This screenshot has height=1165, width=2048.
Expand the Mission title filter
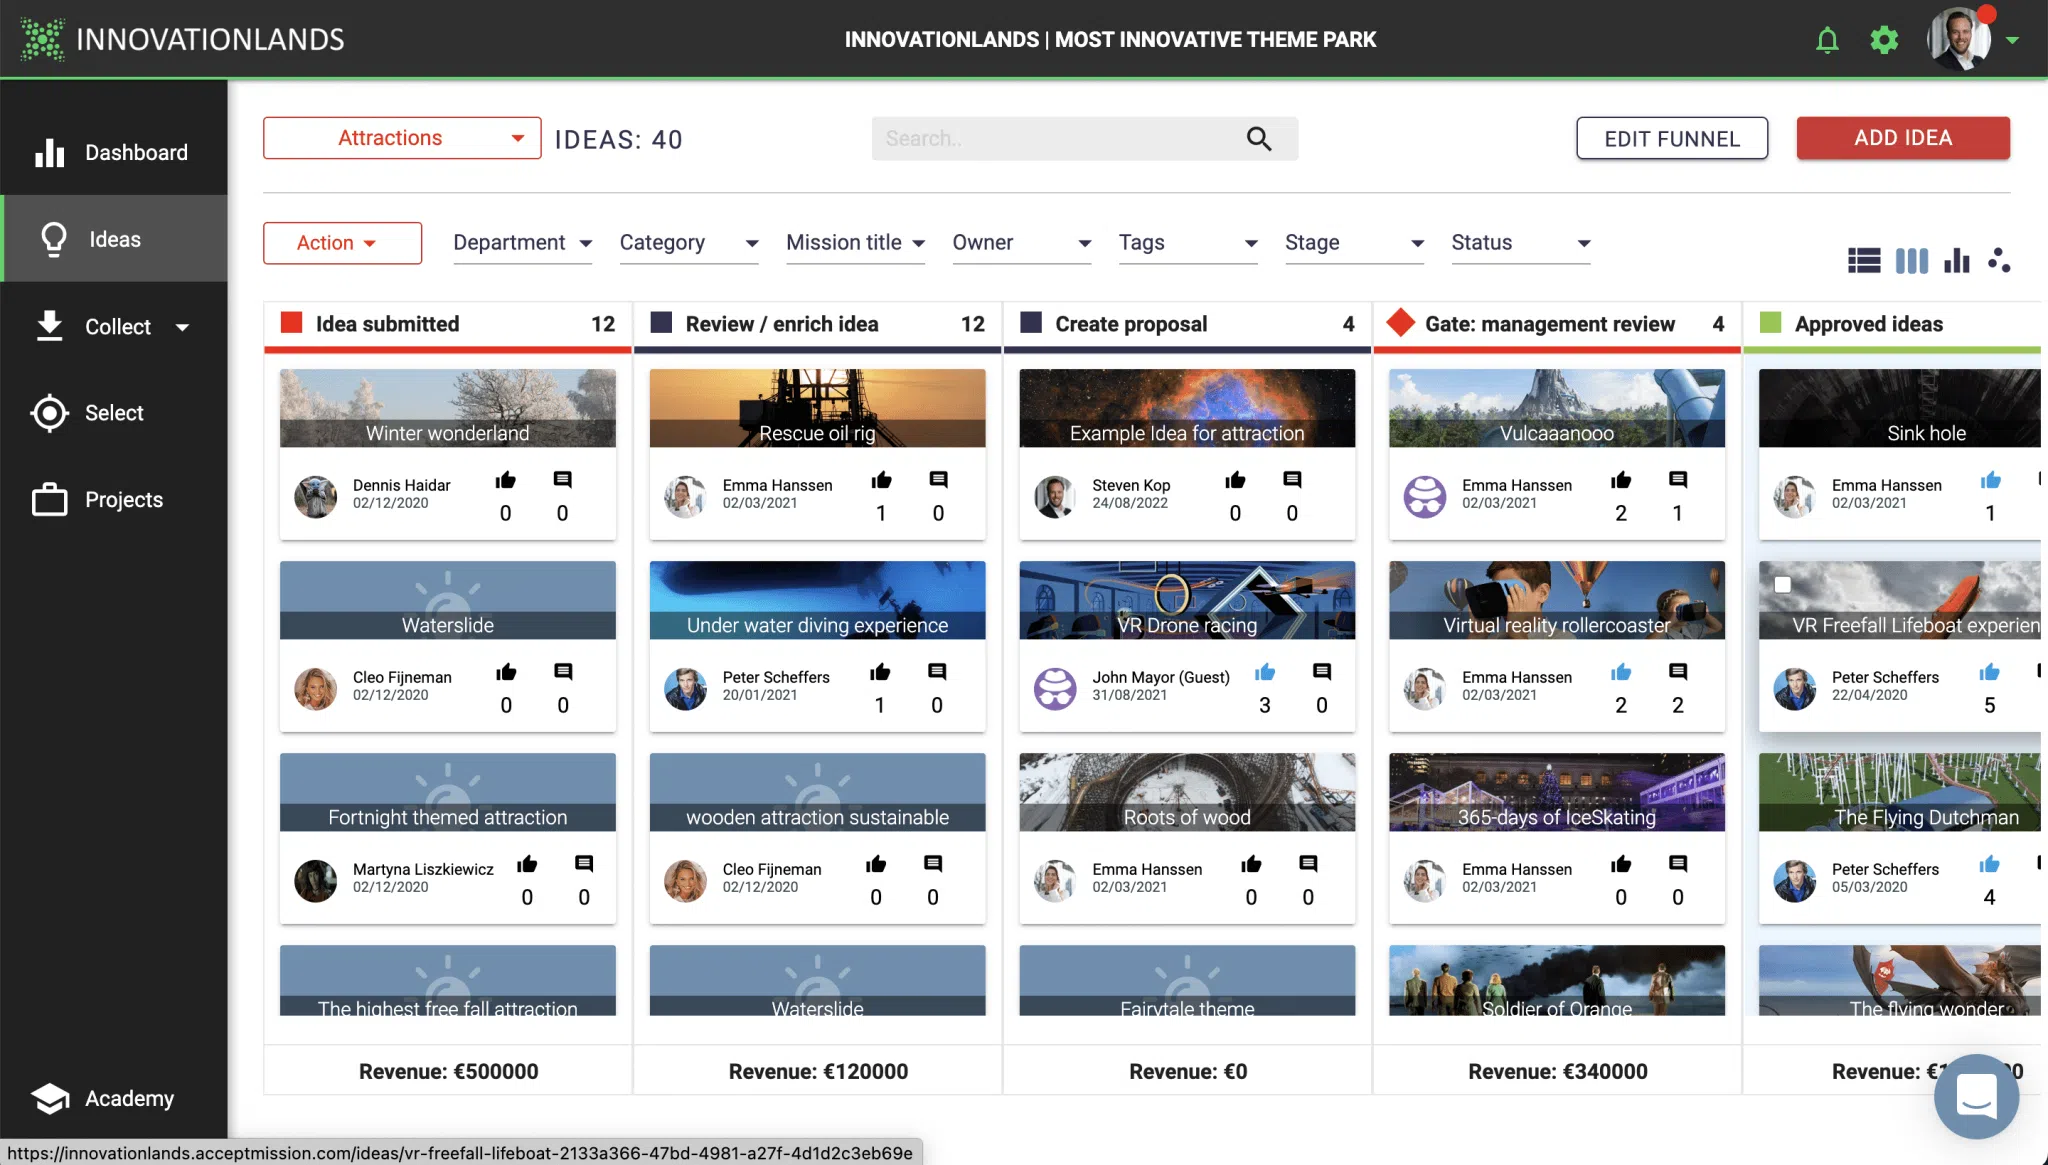point(856,243)
